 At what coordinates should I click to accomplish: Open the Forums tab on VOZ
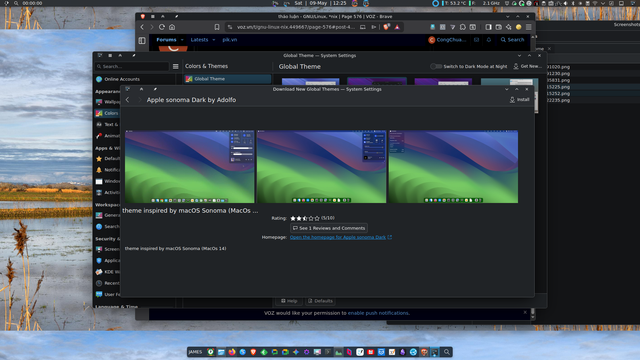coord(166,40)
